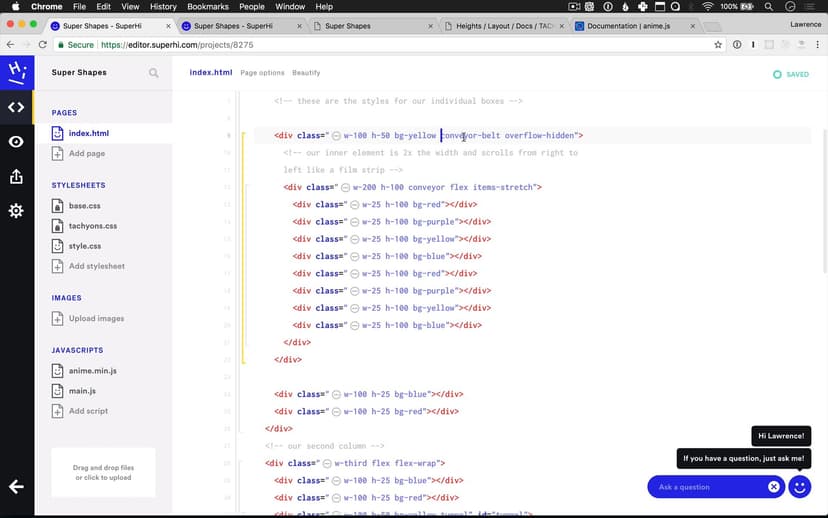
Task: Collapse class toggle on conveyor-belt div line
Action: pos(336,136)
